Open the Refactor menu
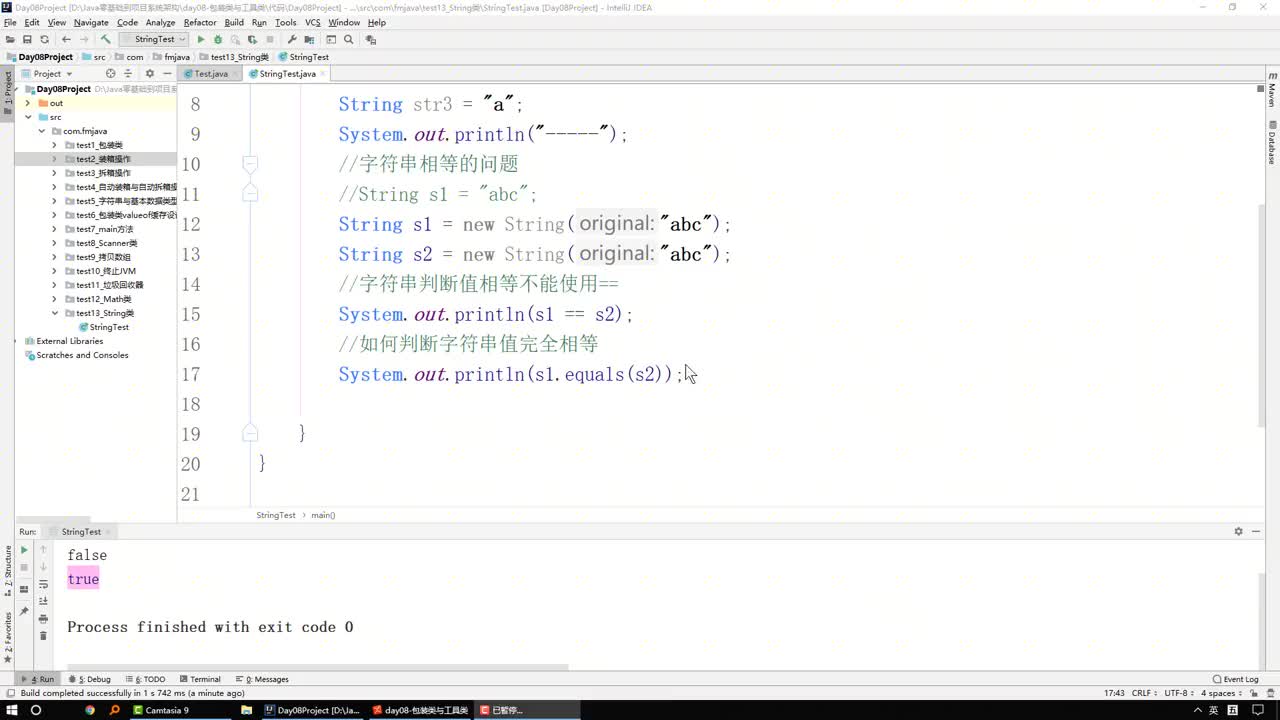The image size is (1280, 720). (x=200, y=22)
